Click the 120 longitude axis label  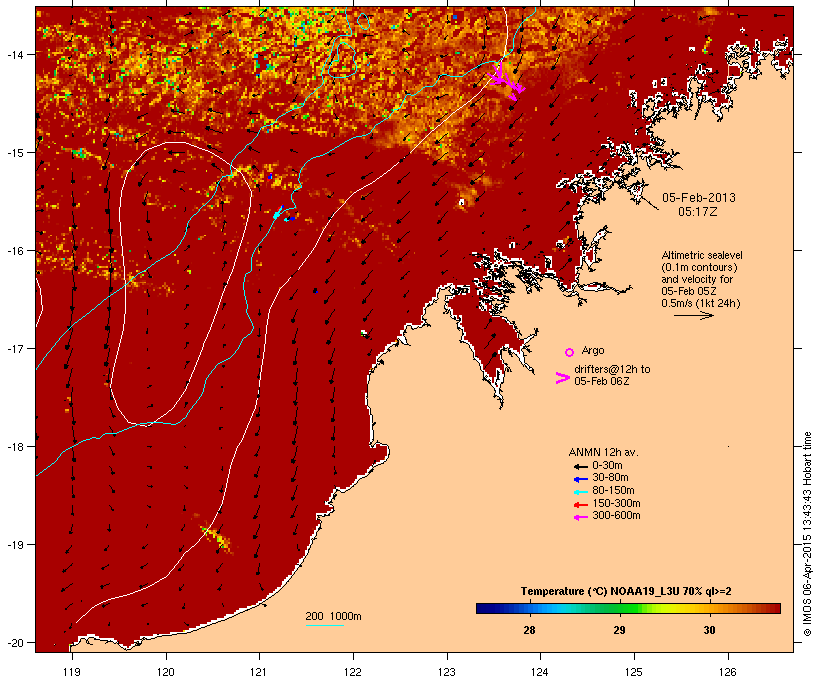[166, 672]
